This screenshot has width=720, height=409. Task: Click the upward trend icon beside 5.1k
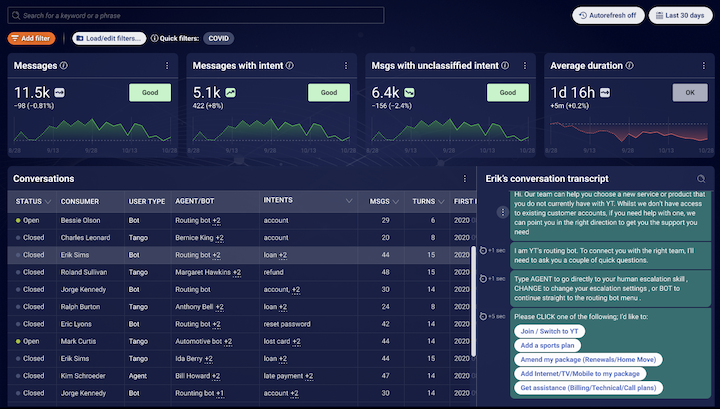[x=231, y=93]
